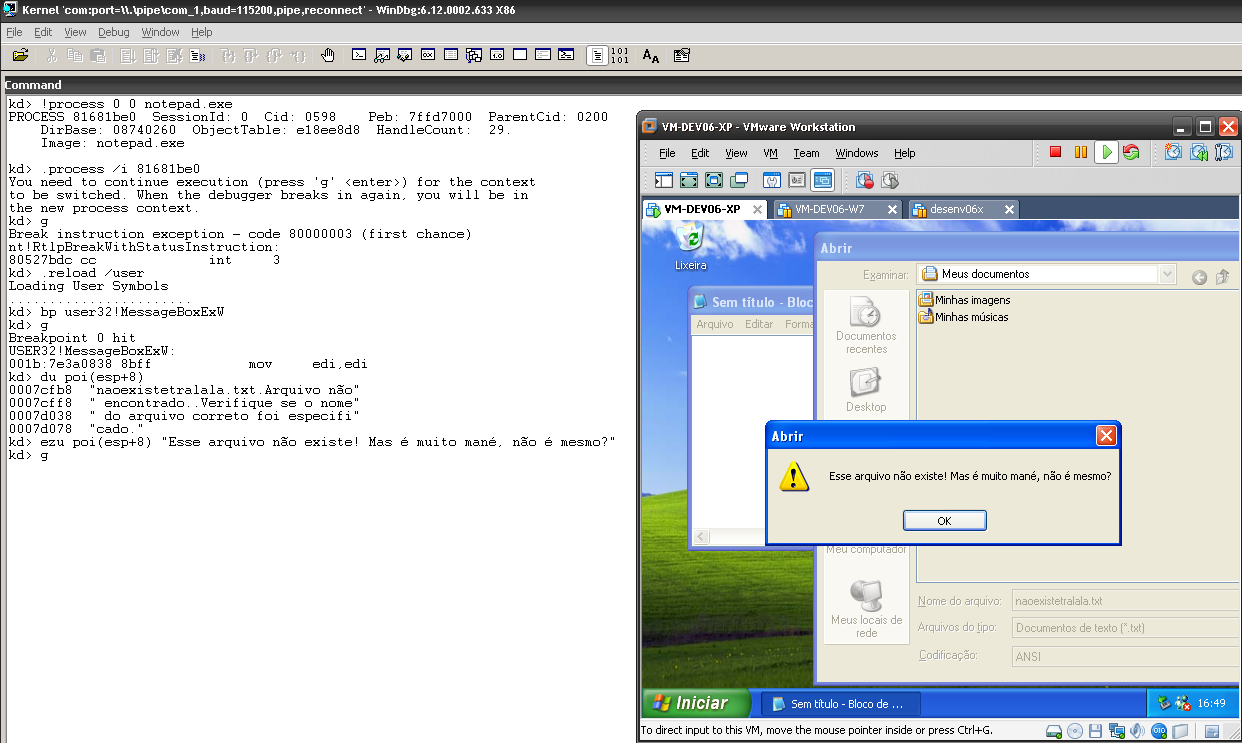Click the WinDbg open source file icon

(20, 56)
